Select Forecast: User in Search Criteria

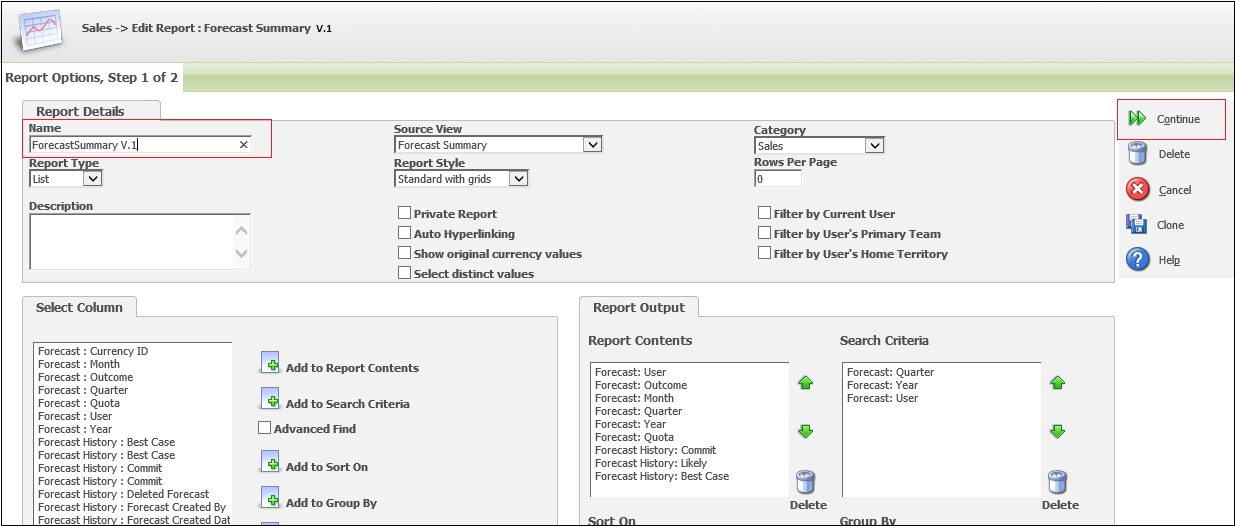(882, 398)
